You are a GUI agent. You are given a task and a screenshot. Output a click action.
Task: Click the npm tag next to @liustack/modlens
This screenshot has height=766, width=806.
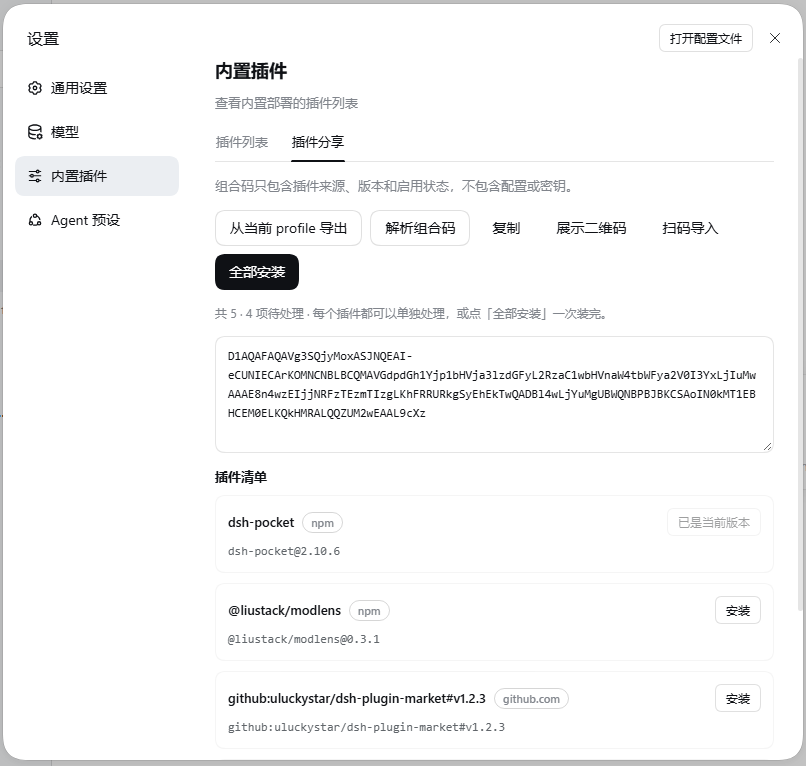tap(369, 611)
